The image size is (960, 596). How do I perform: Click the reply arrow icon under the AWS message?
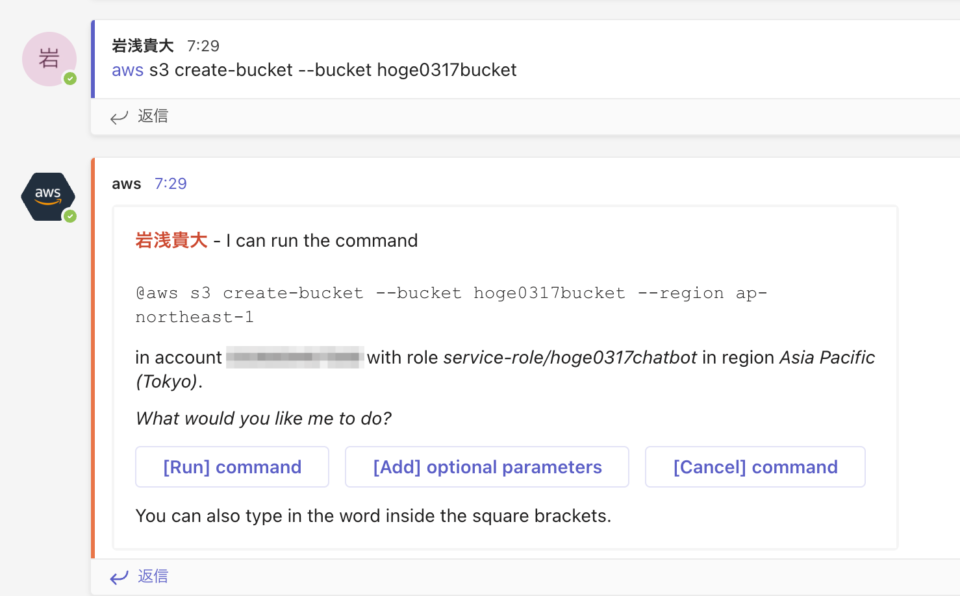(119, 576)
